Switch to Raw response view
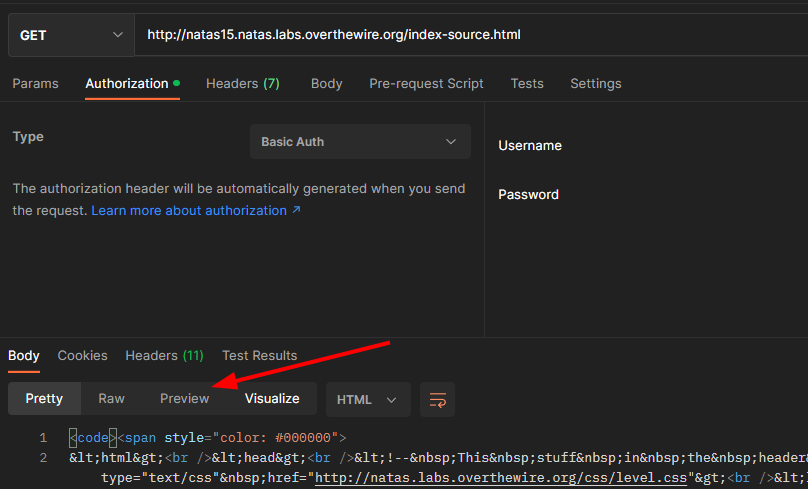This screenshot has width=808, height=489. (111, 399)
